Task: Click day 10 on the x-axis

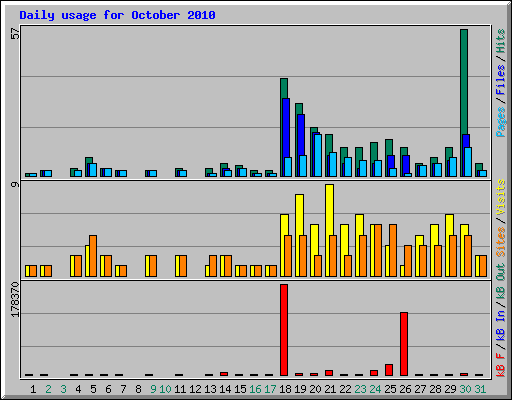Action: point(165,389)
